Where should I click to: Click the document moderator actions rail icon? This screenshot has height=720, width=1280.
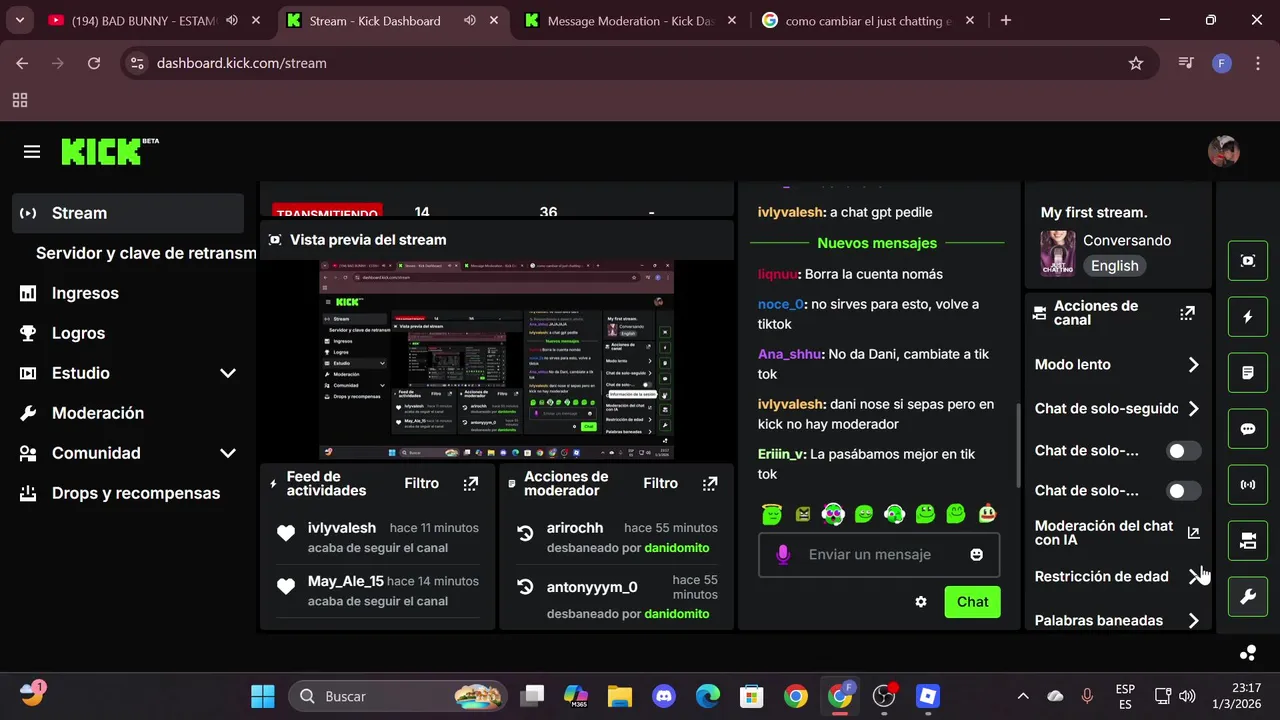point(1248,373)
